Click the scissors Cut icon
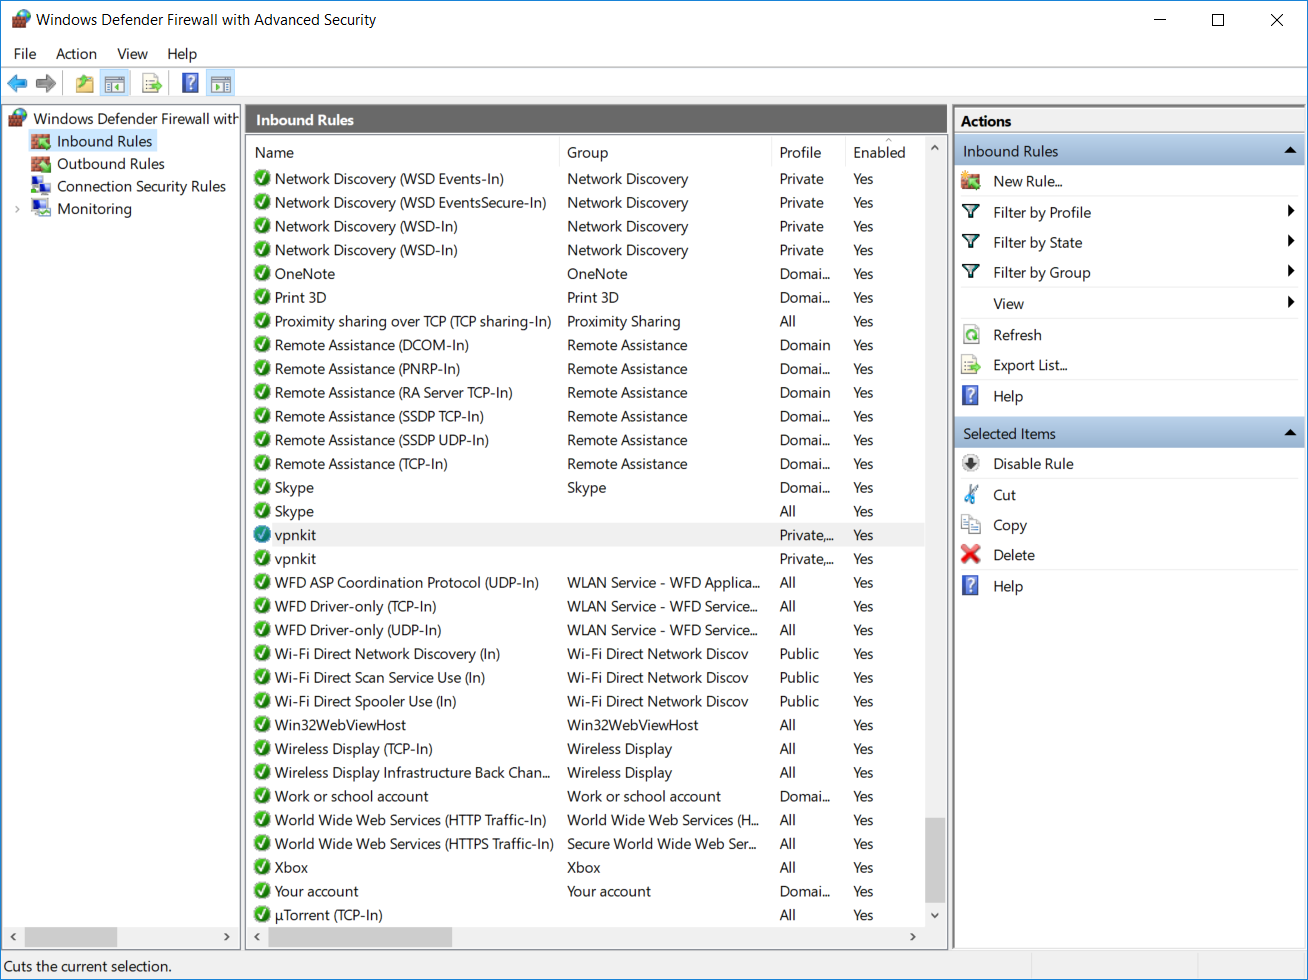This screenshot has height=980, width=1308. point(971,495)
